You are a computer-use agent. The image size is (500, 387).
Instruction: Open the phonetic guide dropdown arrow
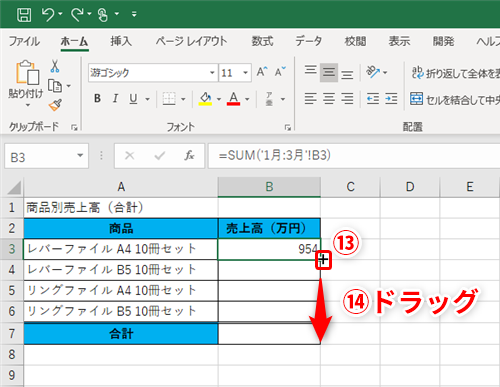[283, 99]
